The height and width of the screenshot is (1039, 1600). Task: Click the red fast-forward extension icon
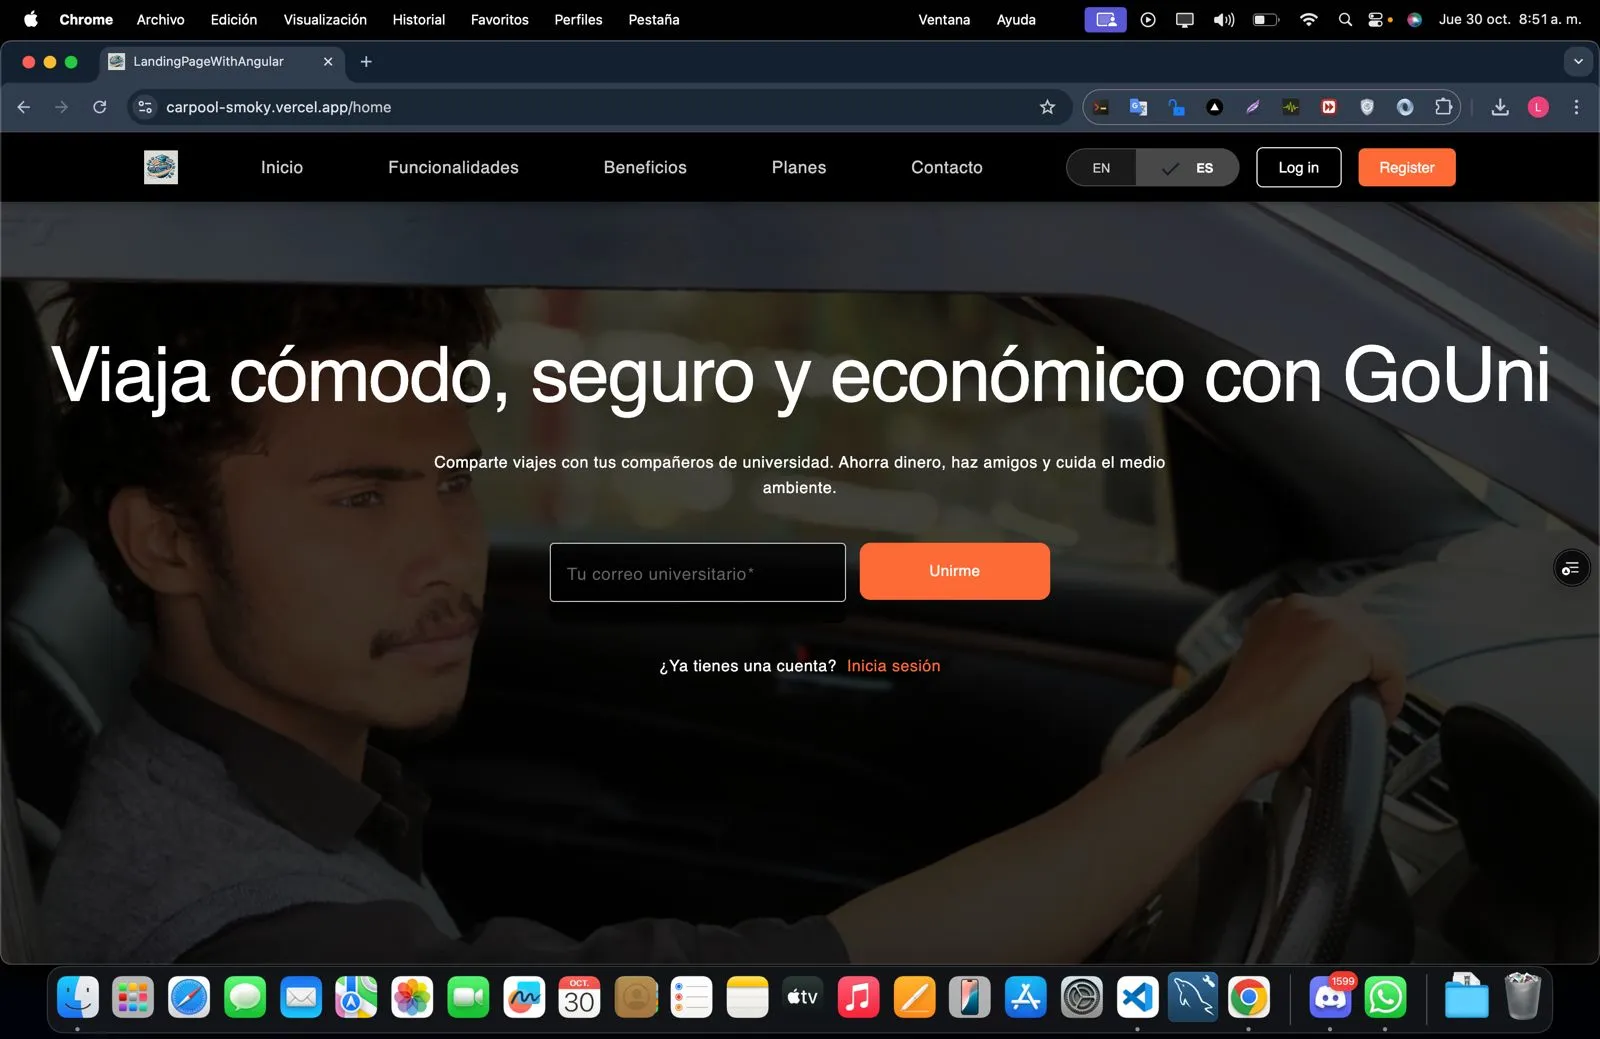pos(1329,107)
